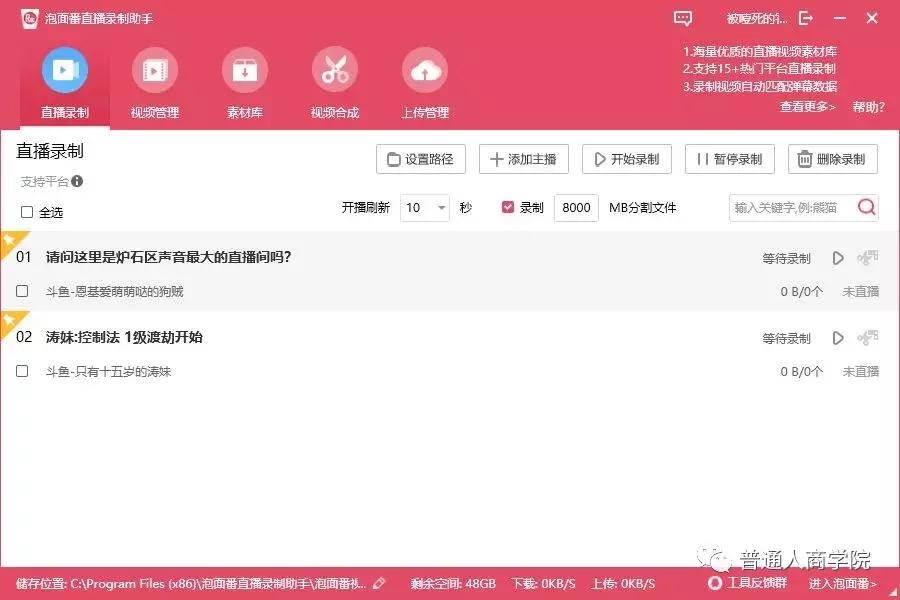
Task: Click the edit pencil next to the storage path
Action: pyautogui.click(x=378, y=583)
